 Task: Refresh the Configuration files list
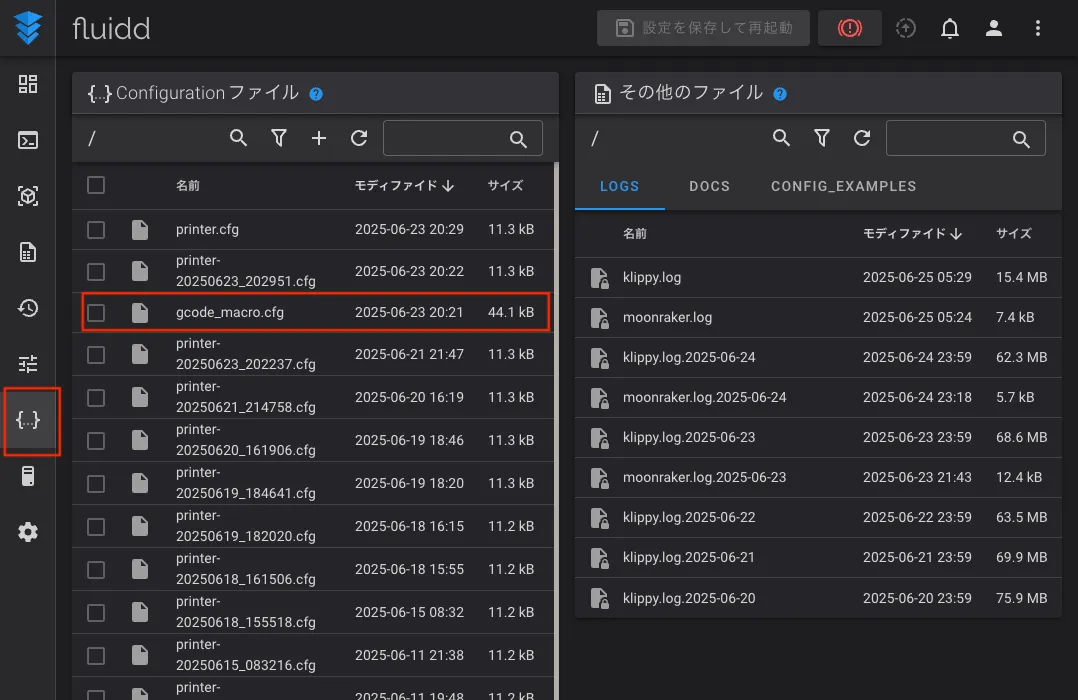tap(359, 138)
